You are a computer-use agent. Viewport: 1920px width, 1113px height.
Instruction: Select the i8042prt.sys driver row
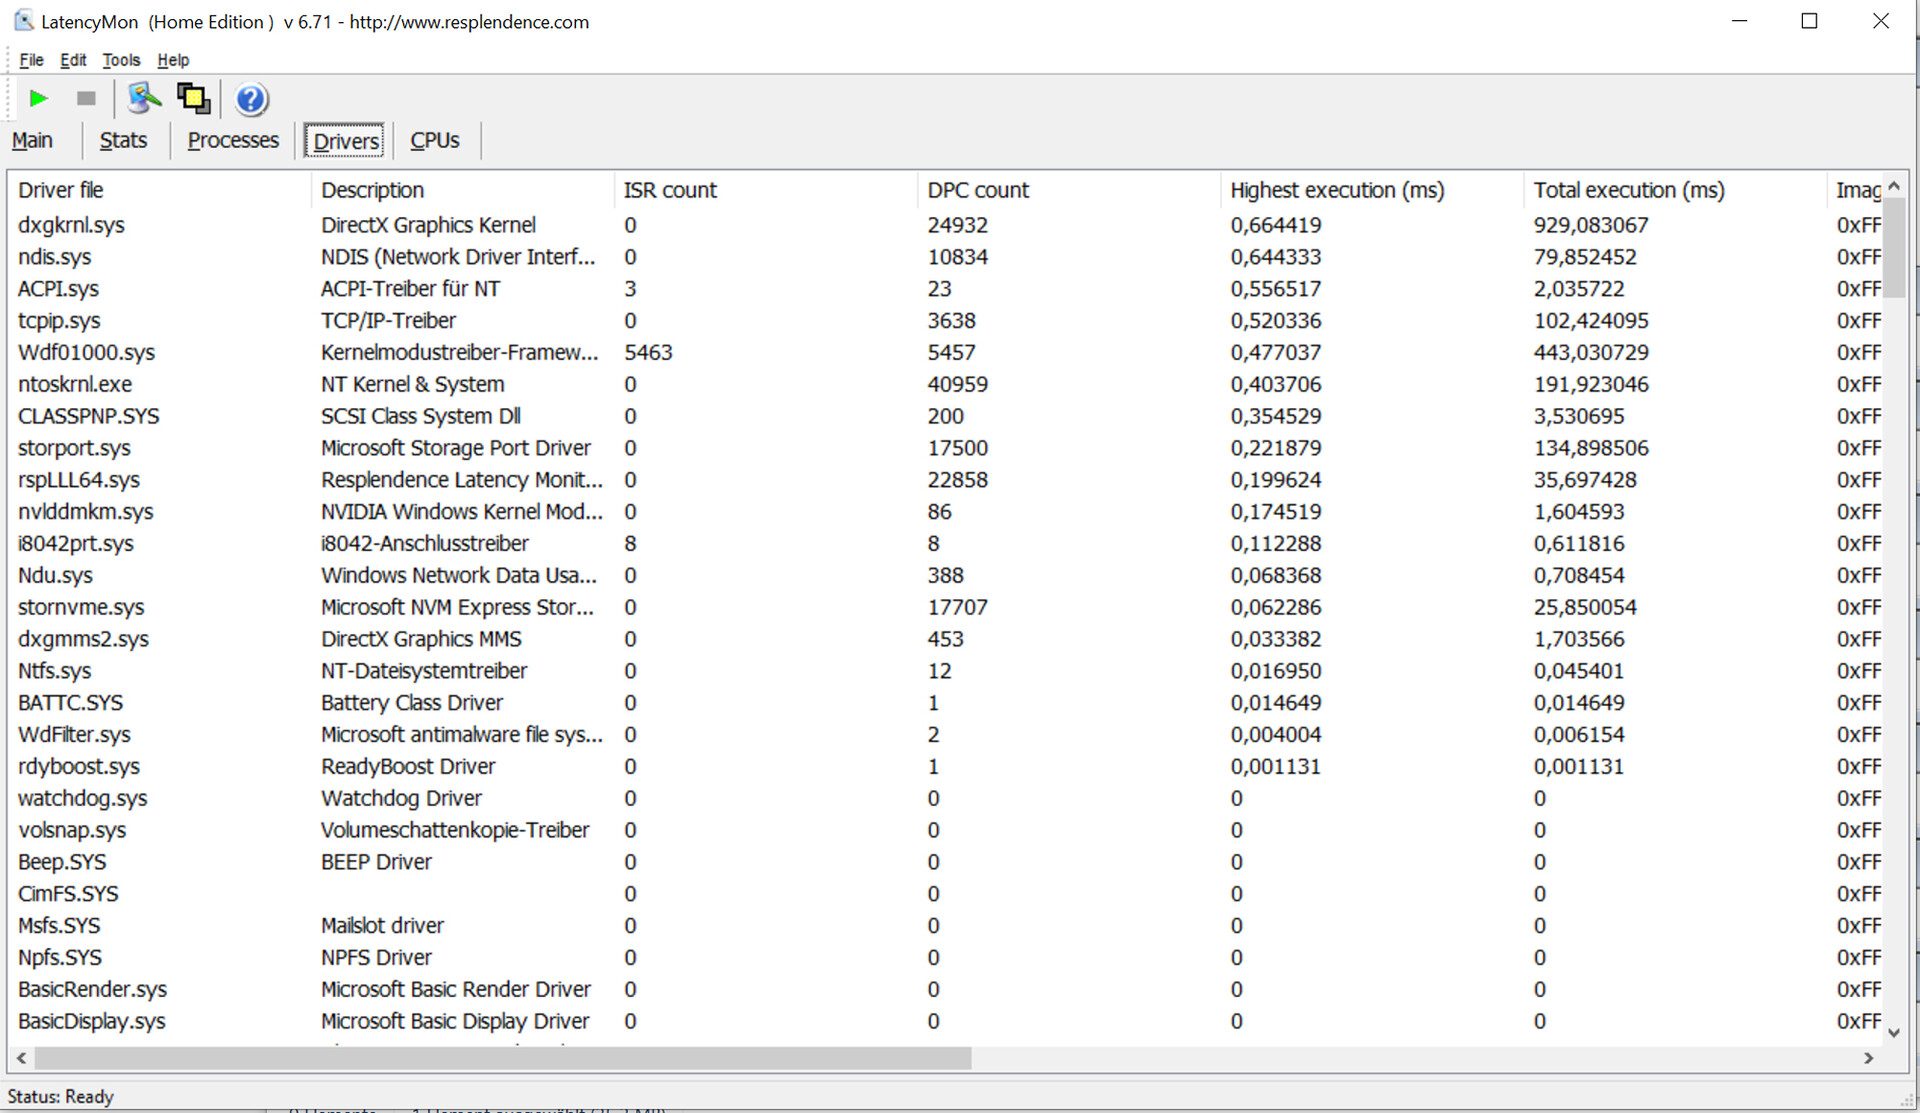tap(946, 544)
